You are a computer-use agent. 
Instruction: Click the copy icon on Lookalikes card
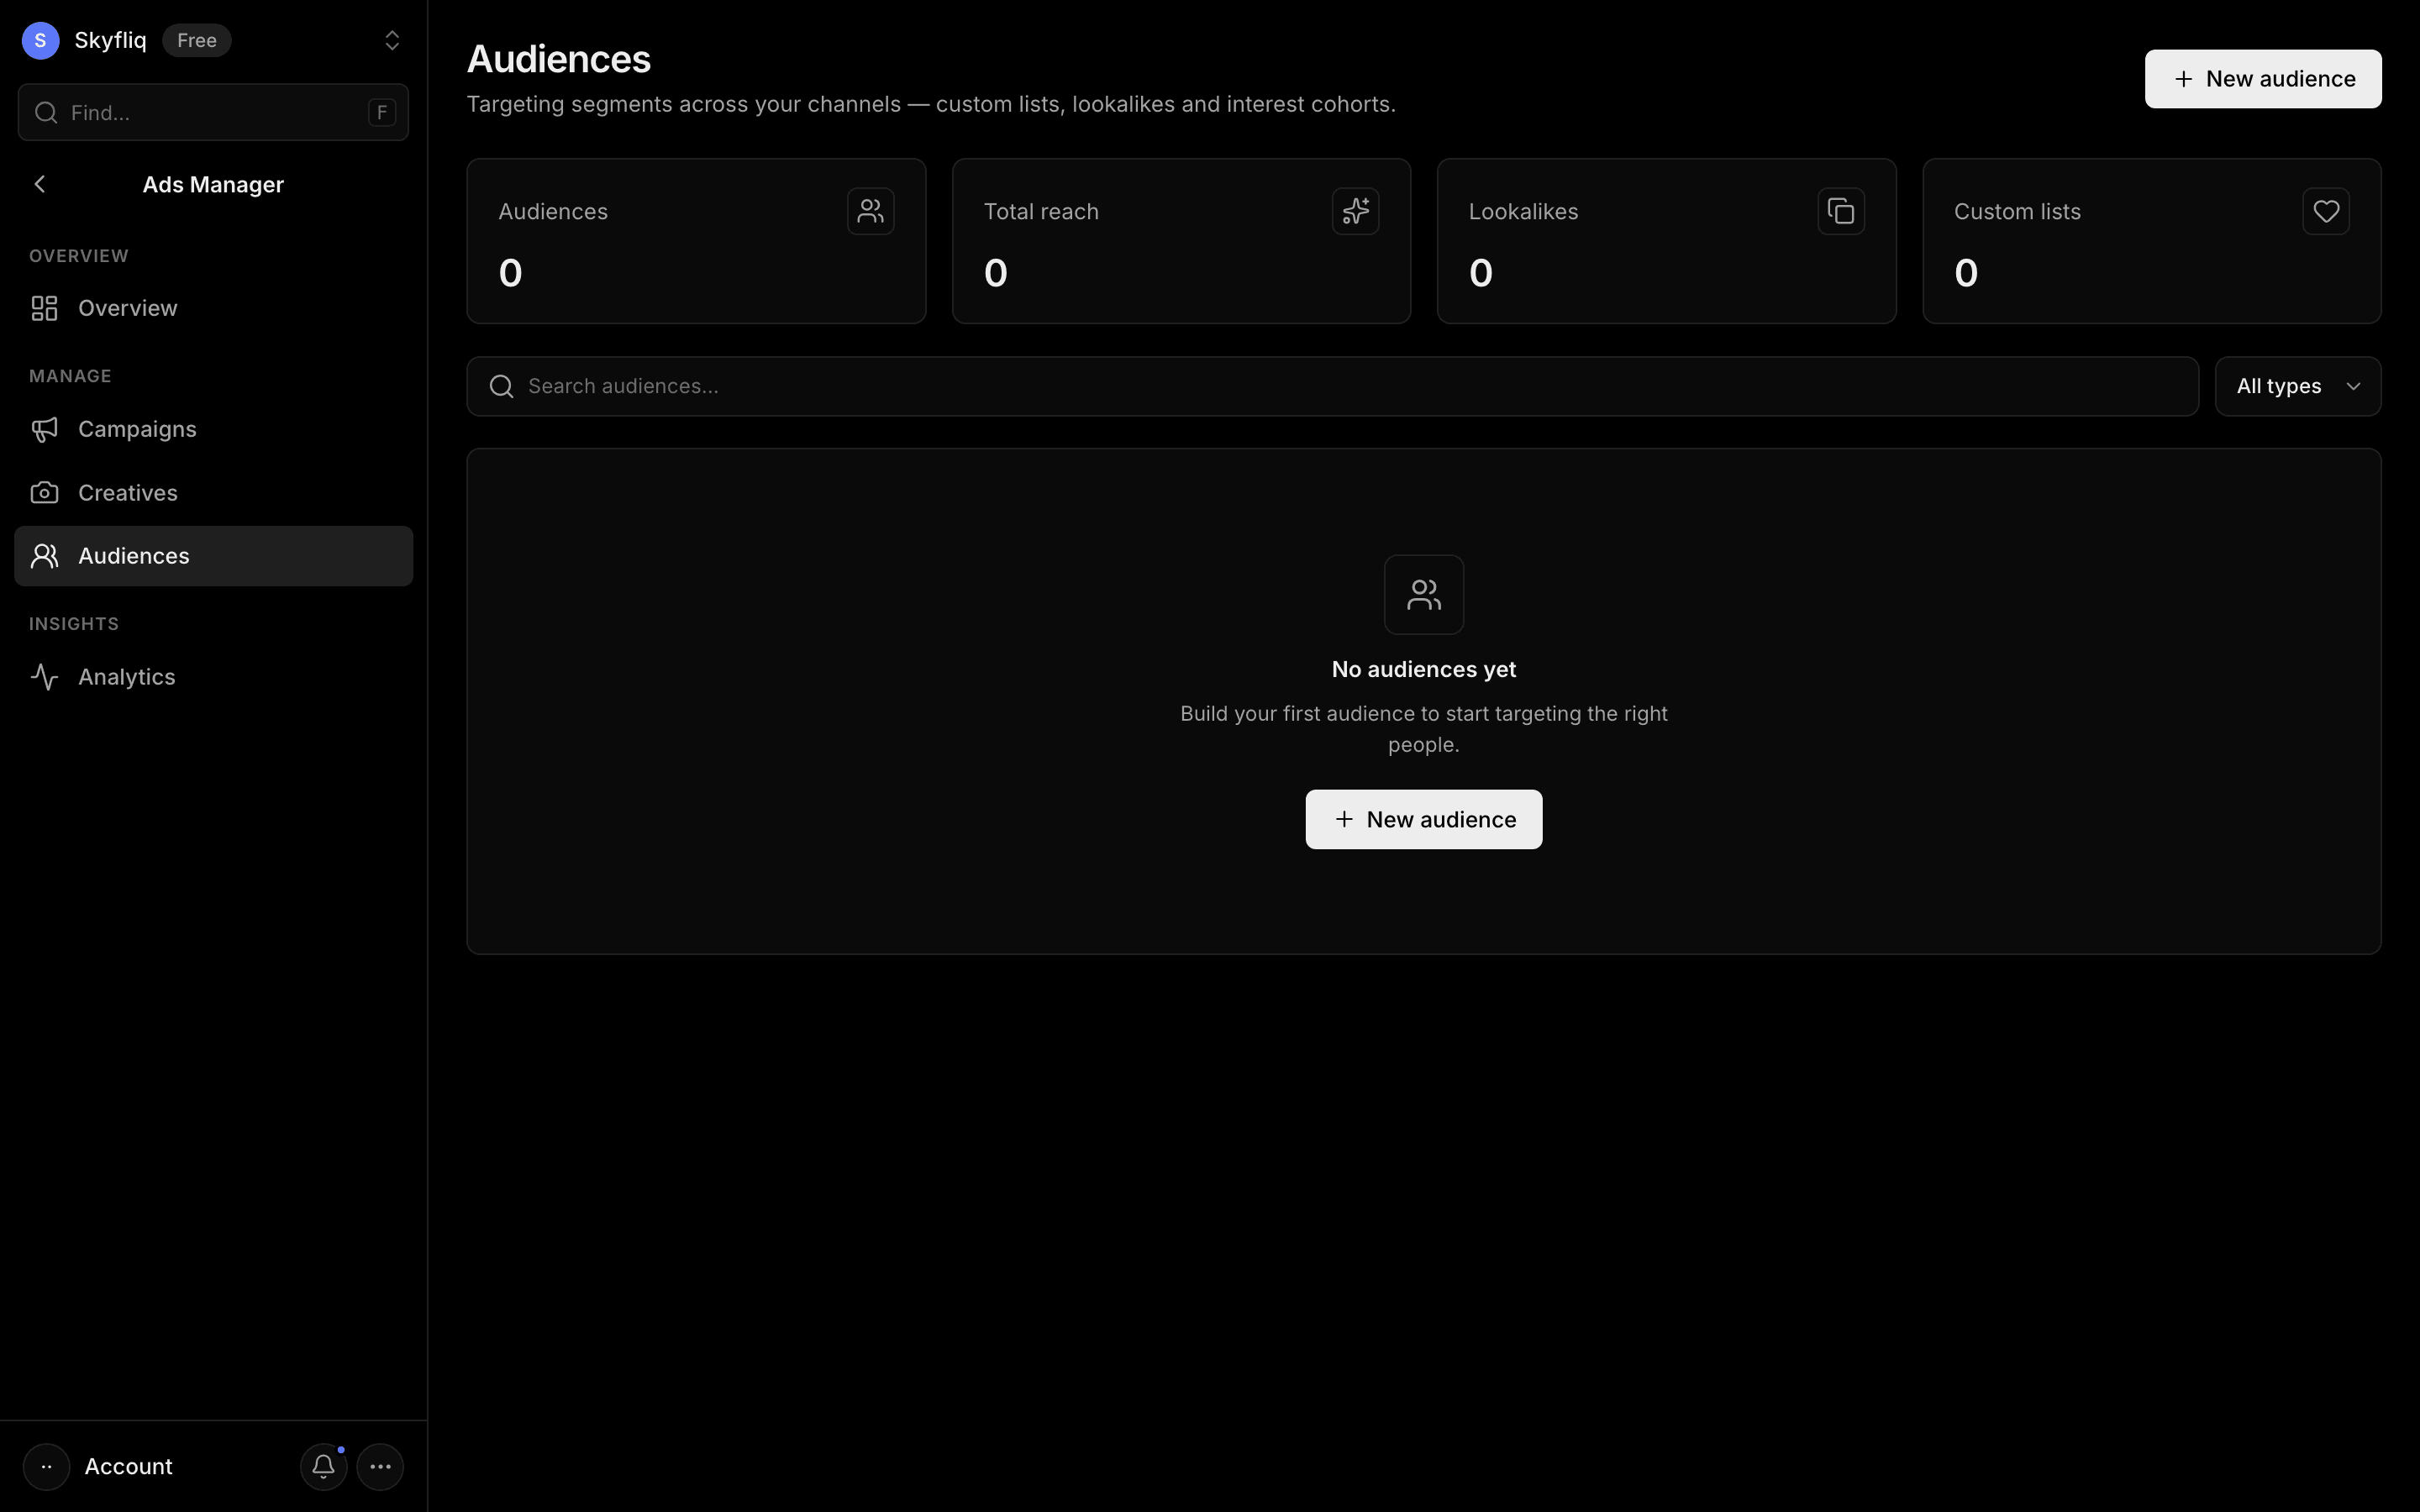tap(1840, 211)
